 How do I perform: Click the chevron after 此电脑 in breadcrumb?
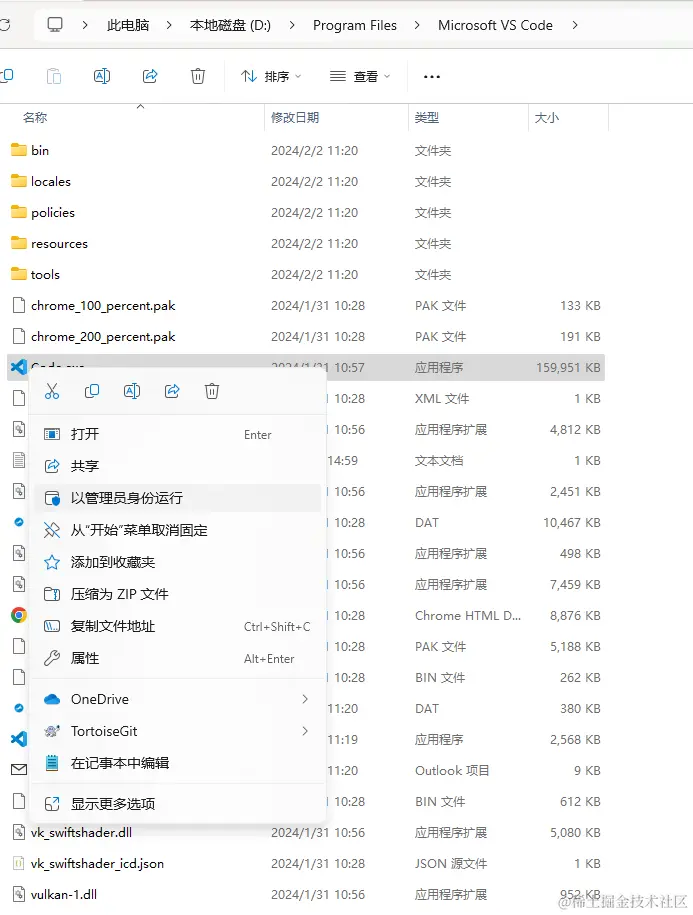169,25
